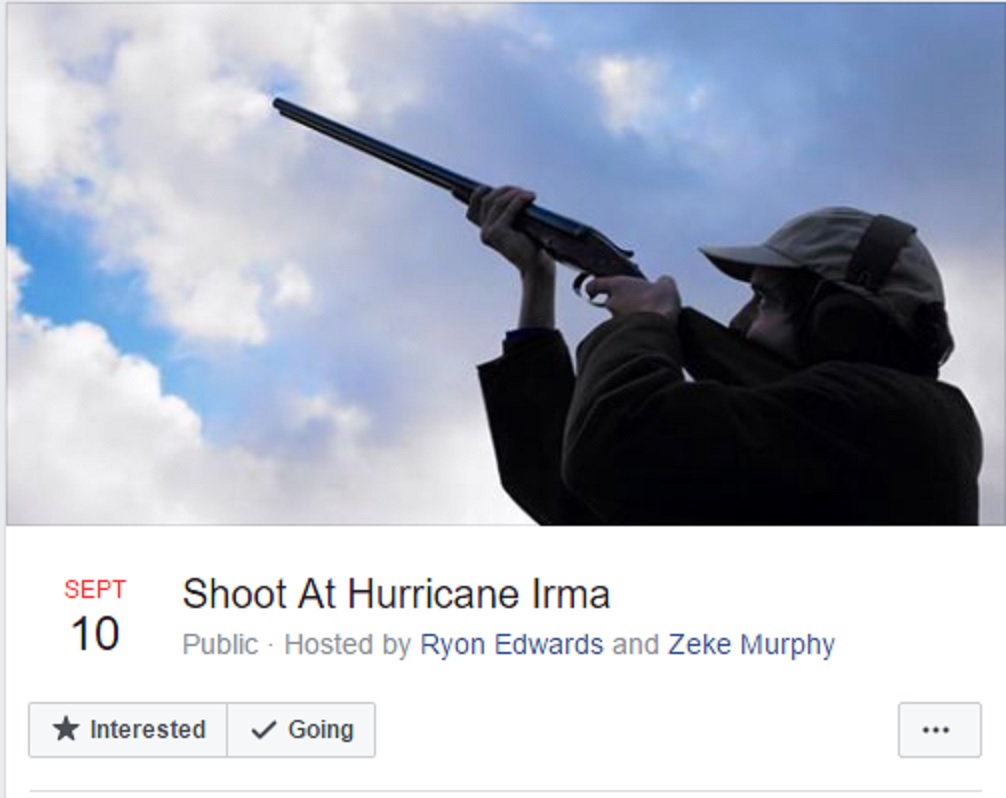Open the three-dots more options menu
Viewport: 1006px width, 798px height.
pyautogui.click(x=939, y=730)
